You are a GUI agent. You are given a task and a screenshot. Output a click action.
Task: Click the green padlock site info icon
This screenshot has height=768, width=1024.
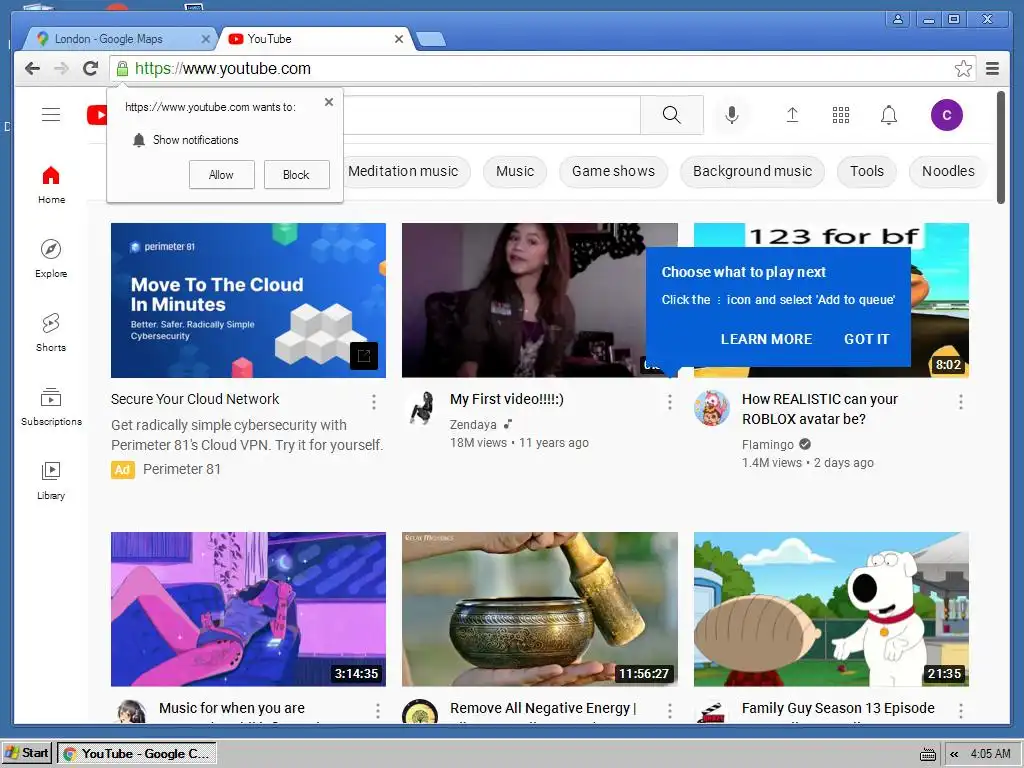click(122, 69)
